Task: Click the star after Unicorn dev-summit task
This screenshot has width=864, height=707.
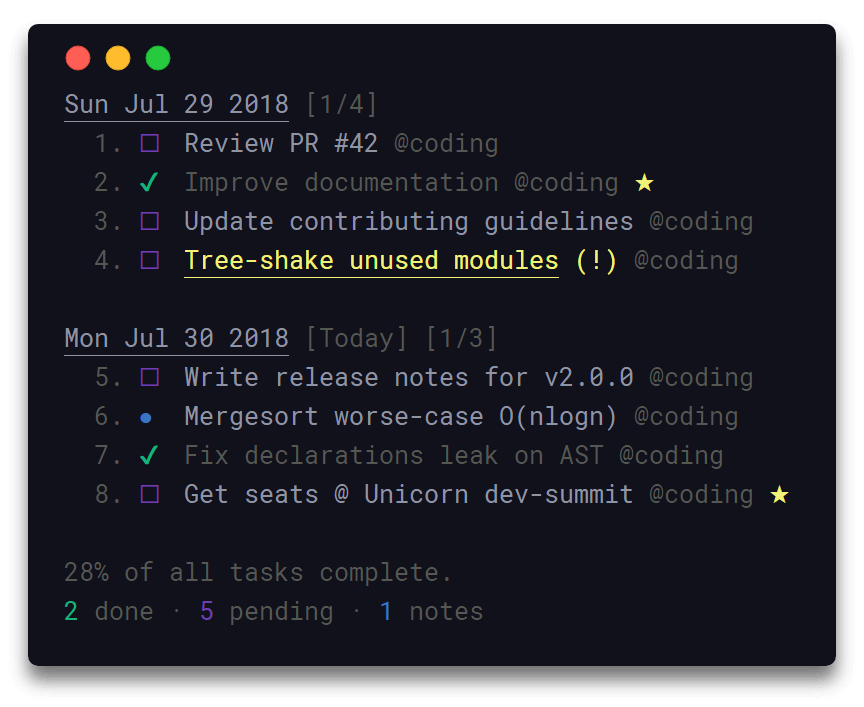Action: (779, 494)
